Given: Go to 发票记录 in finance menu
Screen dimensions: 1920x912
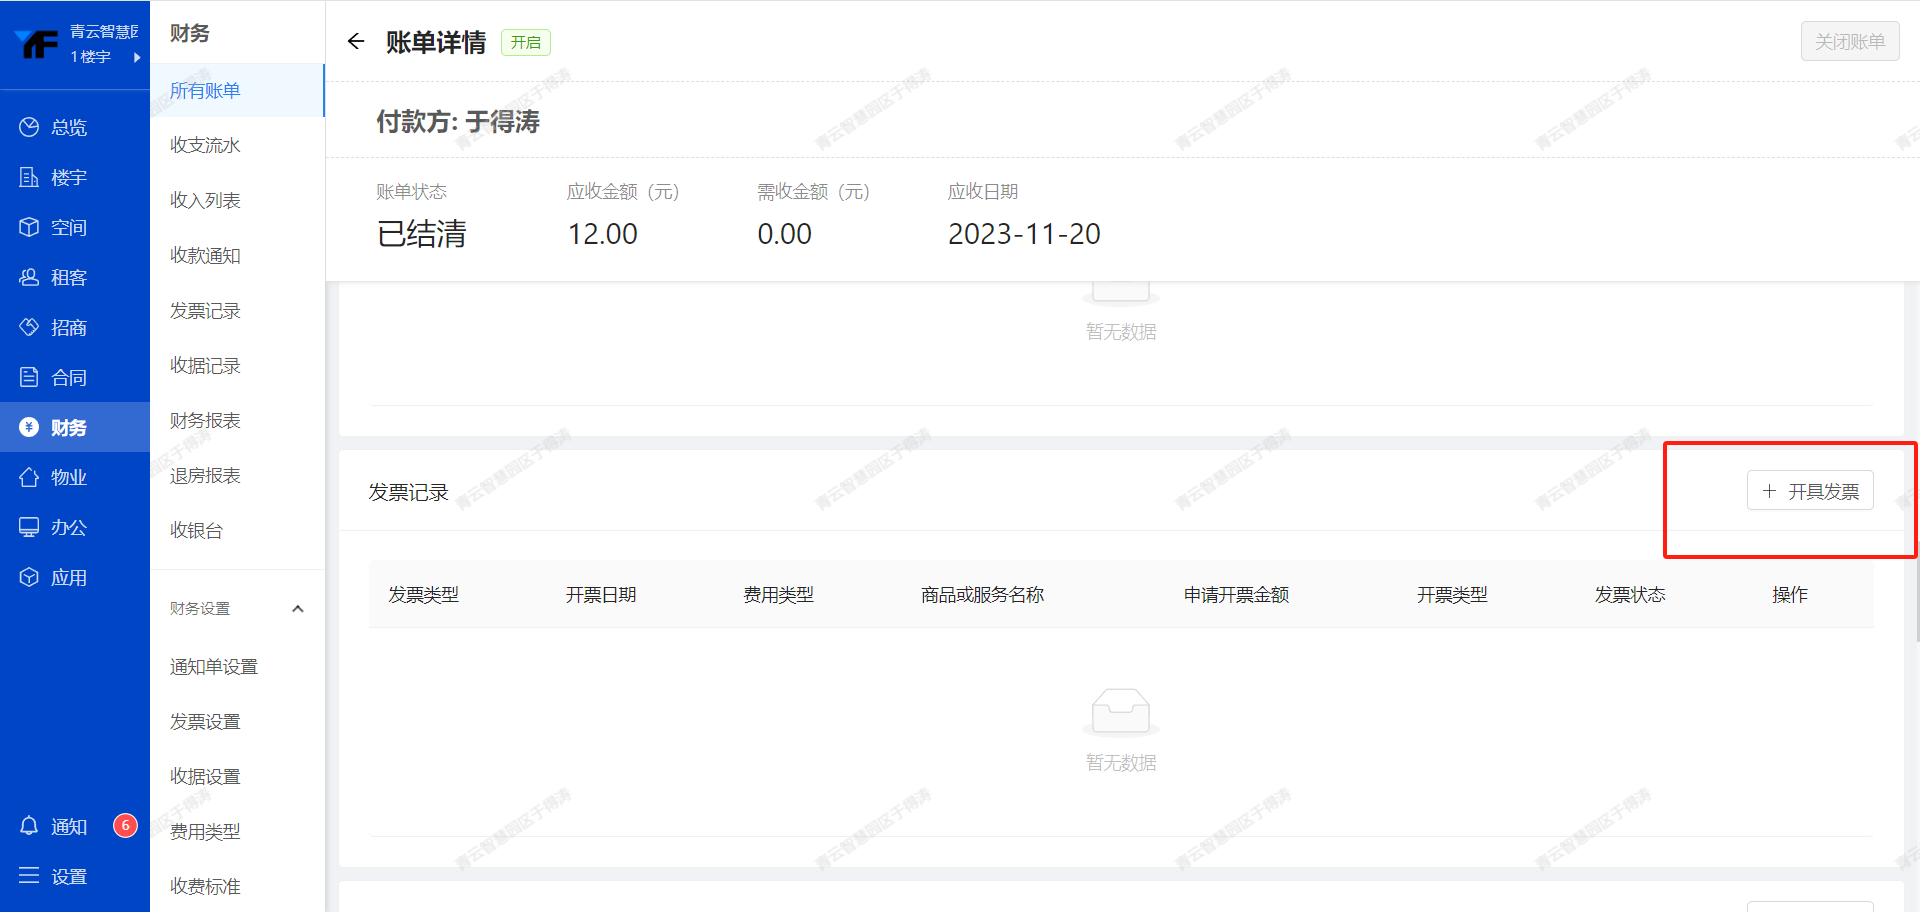Looking at the screenshot, I should tap(205, 311).
